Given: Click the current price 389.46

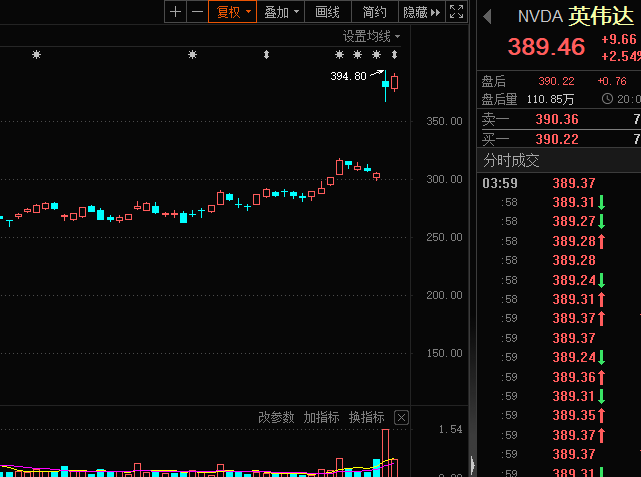Looking at the screenshot, I should [547, 47].
